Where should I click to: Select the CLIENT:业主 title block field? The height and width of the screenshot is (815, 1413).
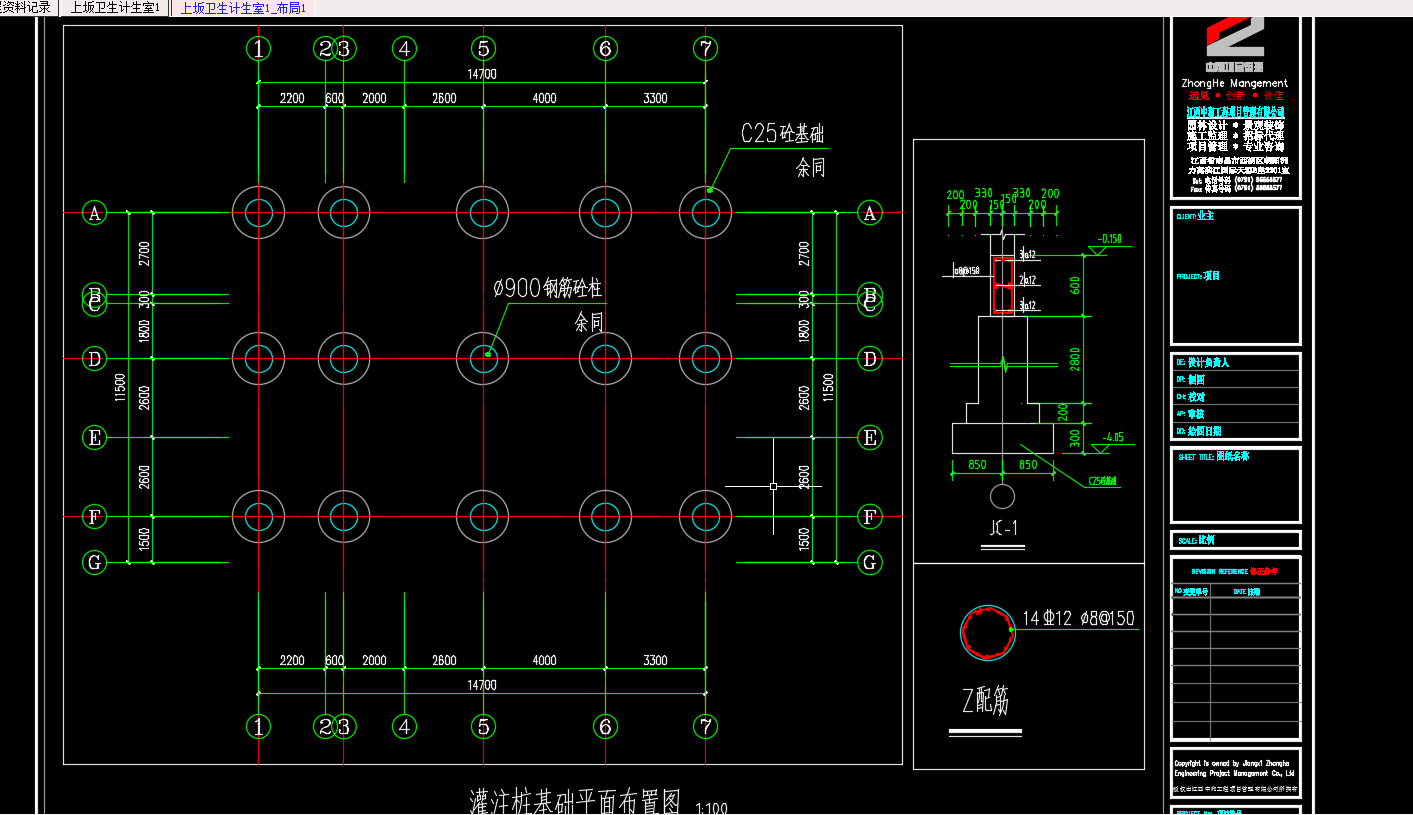tap(1194, 216)
